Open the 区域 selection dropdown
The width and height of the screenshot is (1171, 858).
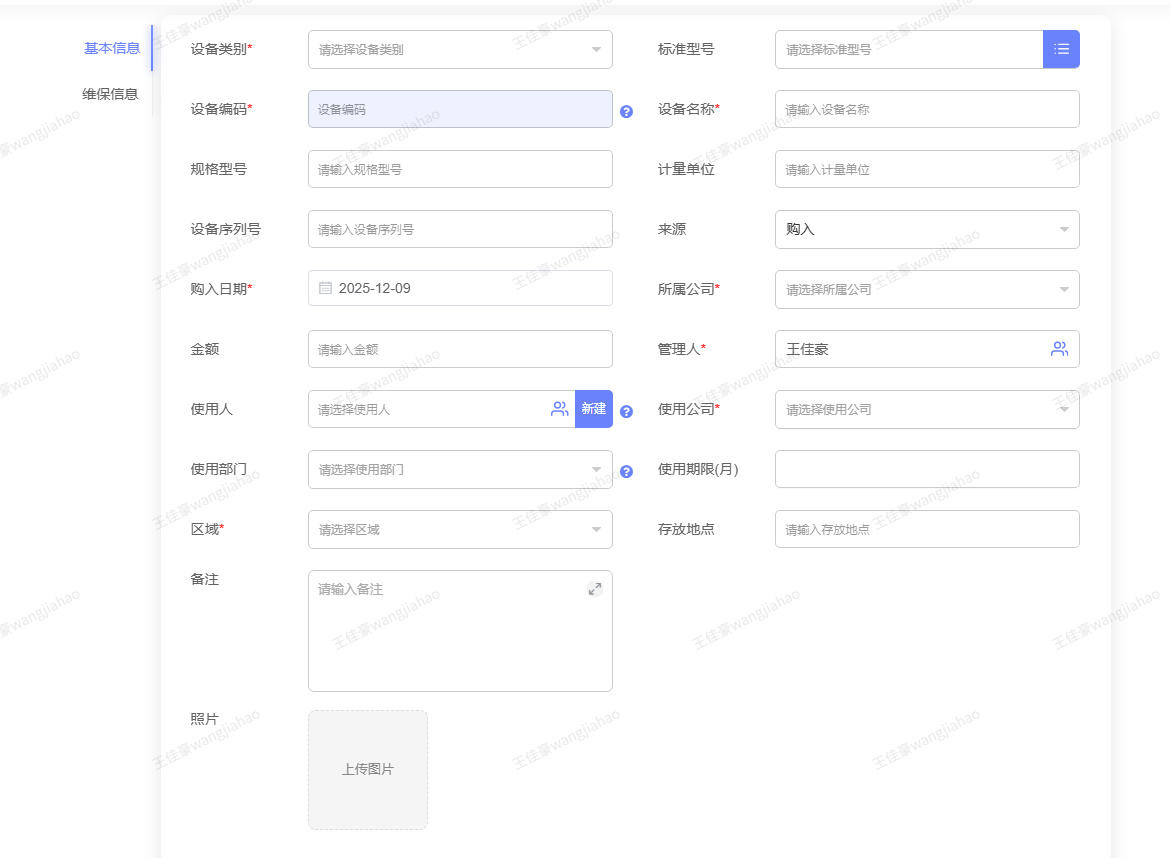pos(460,529)
